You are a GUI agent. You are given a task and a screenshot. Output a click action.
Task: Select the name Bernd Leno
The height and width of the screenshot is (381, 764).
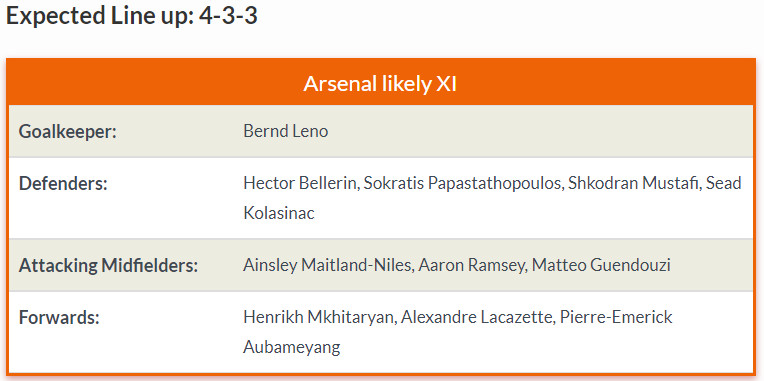(x=286, y=131)
